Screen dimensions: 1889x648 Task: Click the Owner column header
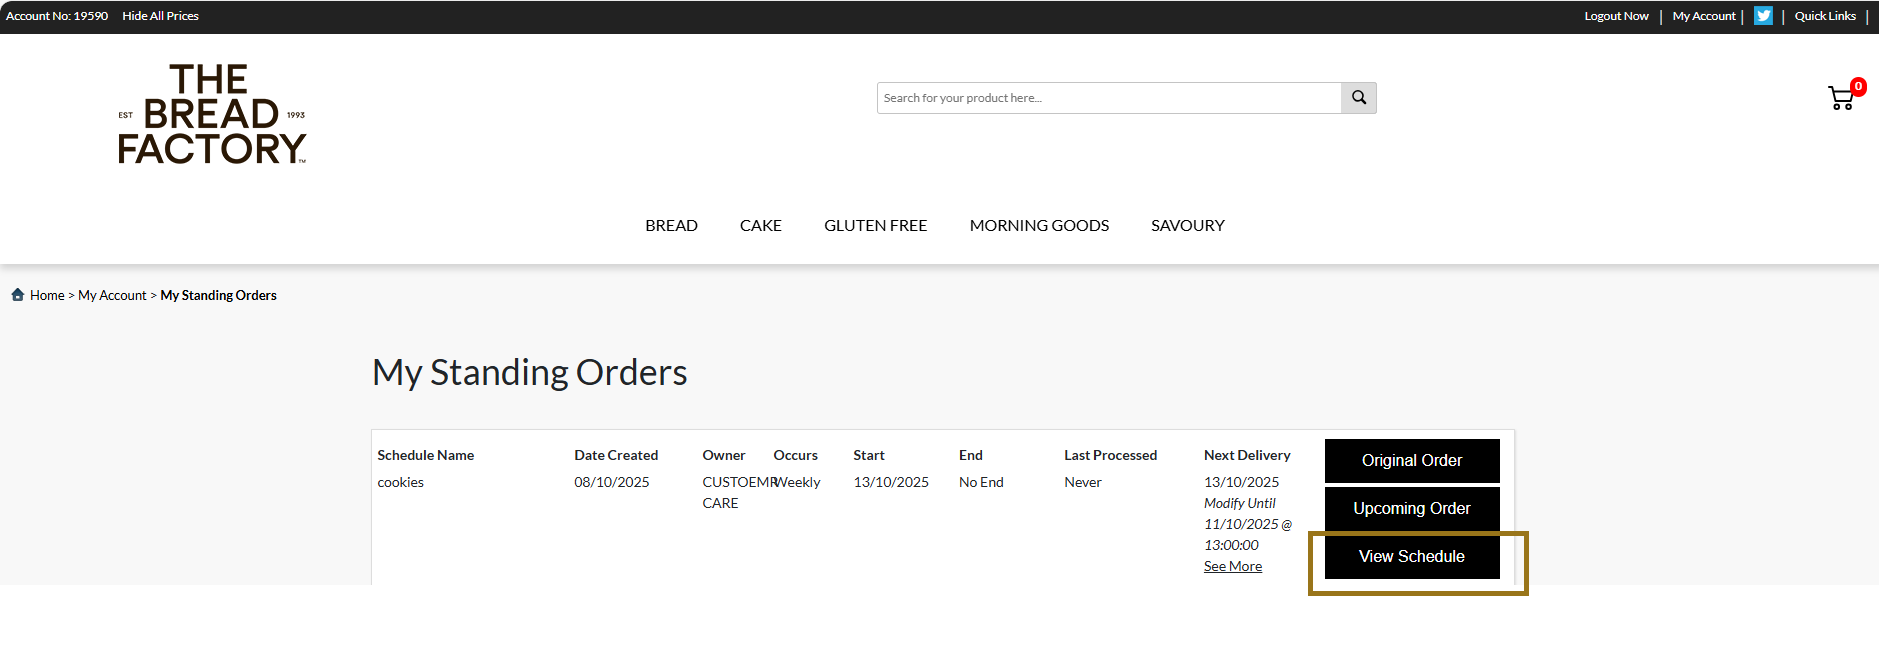click(724, 455)
